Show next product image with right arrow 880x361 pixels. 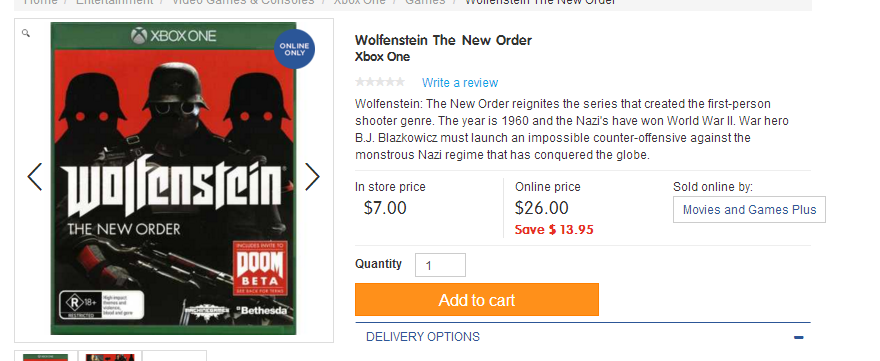[312, 177]
